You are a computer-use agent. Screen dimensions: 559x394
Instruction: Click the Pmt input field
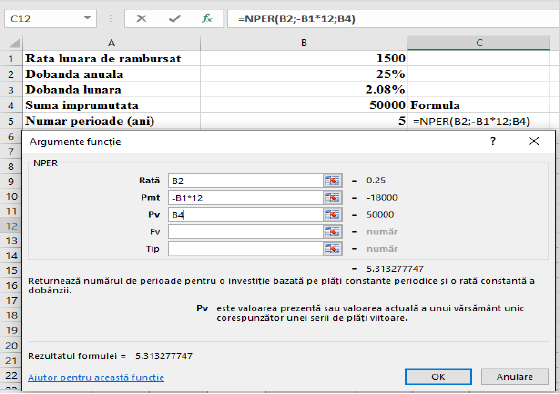click(246, 198)
